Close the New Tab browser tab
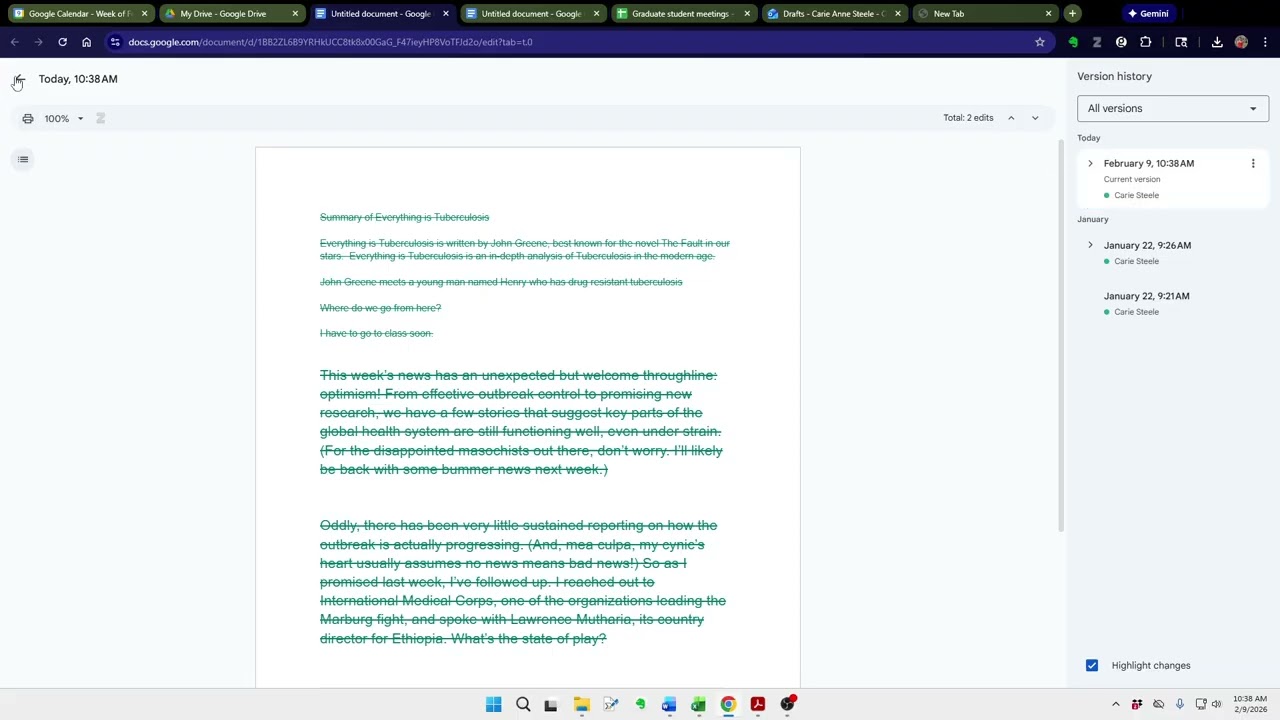This screenshot has width=1280, height=720. coord(1048,14)
